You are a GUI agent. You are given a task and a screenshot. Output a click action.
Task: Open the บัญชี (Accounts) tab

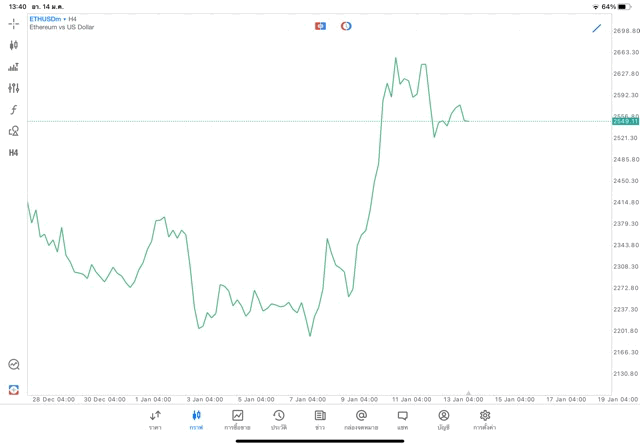443,420
